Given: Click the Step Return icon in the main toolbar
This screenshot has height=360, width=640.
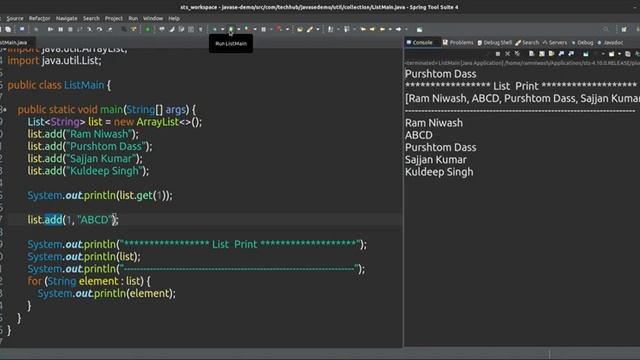Looking at the screenshot, I should (109, 29).
